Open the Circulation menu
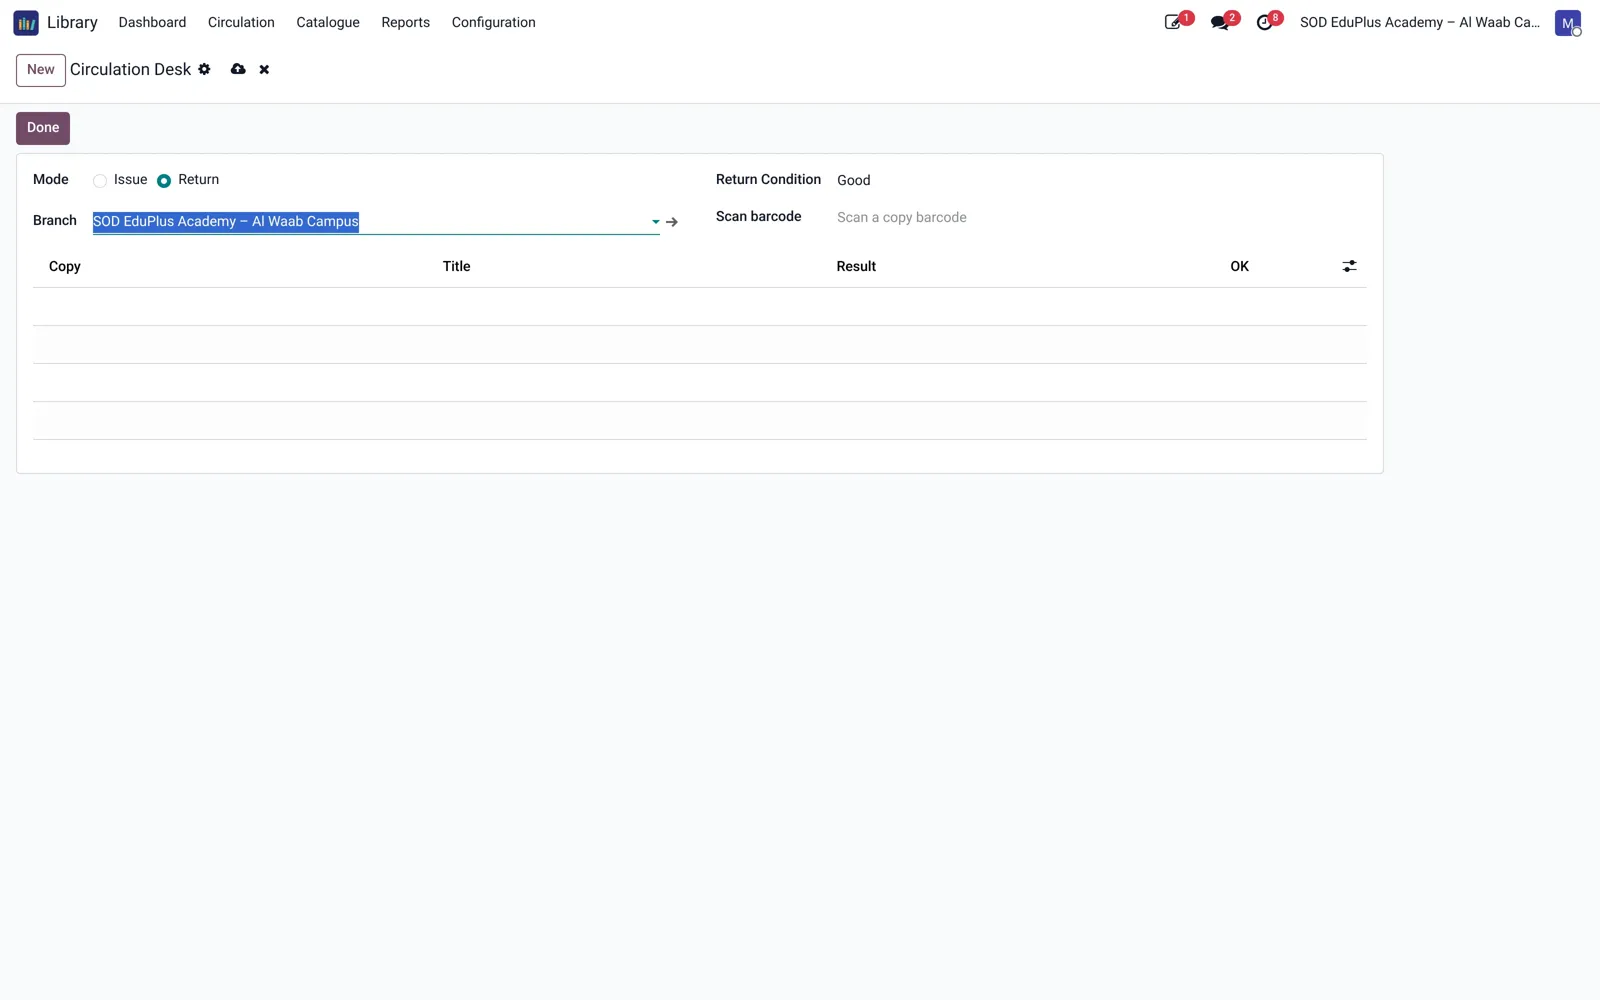The height and width of the screenshot is (1000, 1600). (241, 22)
